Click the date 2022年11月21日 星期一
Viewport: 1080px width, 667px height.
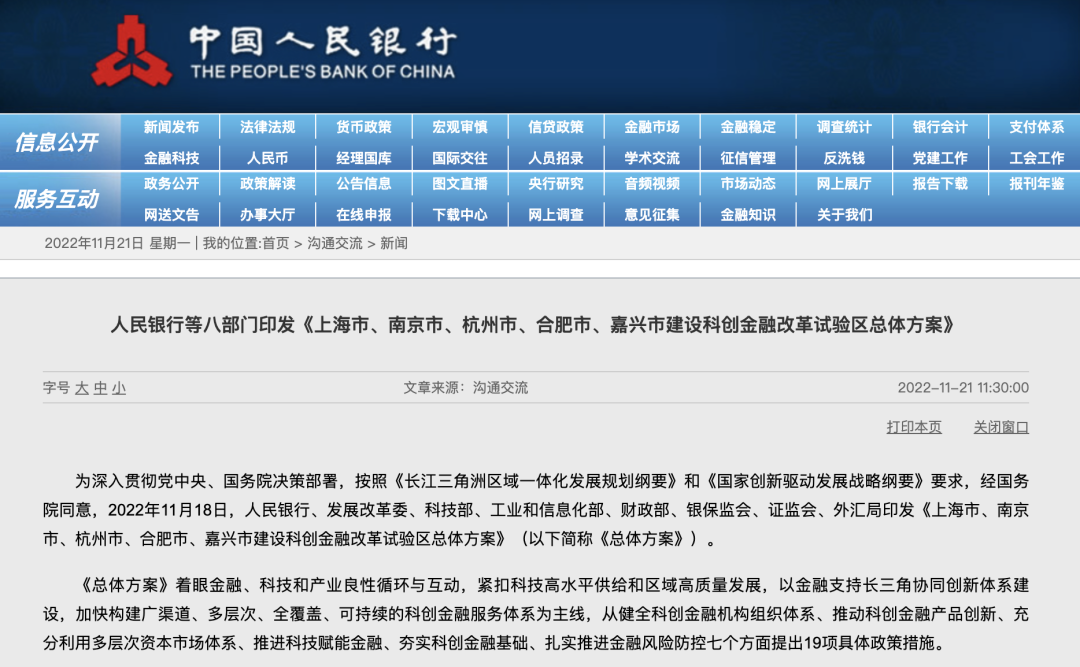[117, 243]
